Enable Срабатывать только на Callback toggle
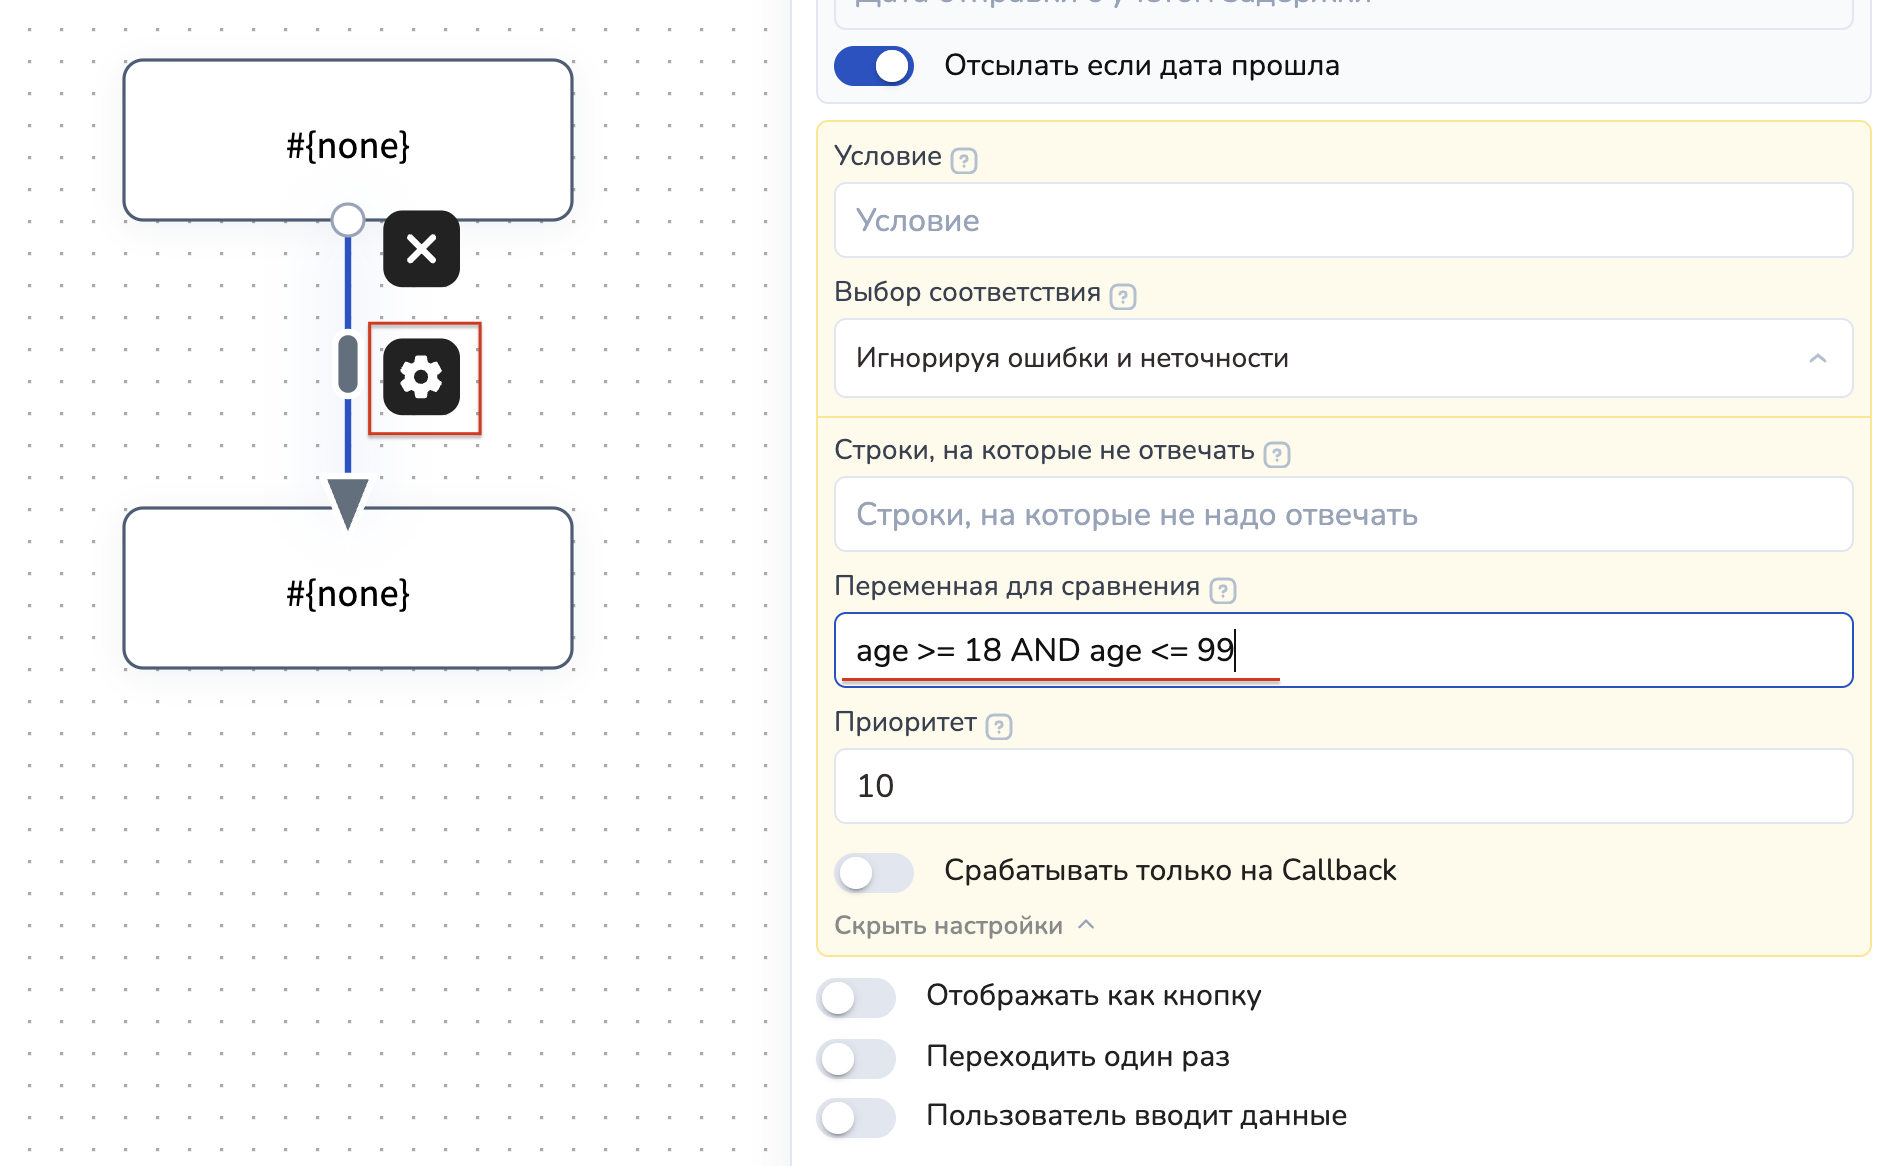The height and width of the screenshot is (1166, 1902). 874,872
